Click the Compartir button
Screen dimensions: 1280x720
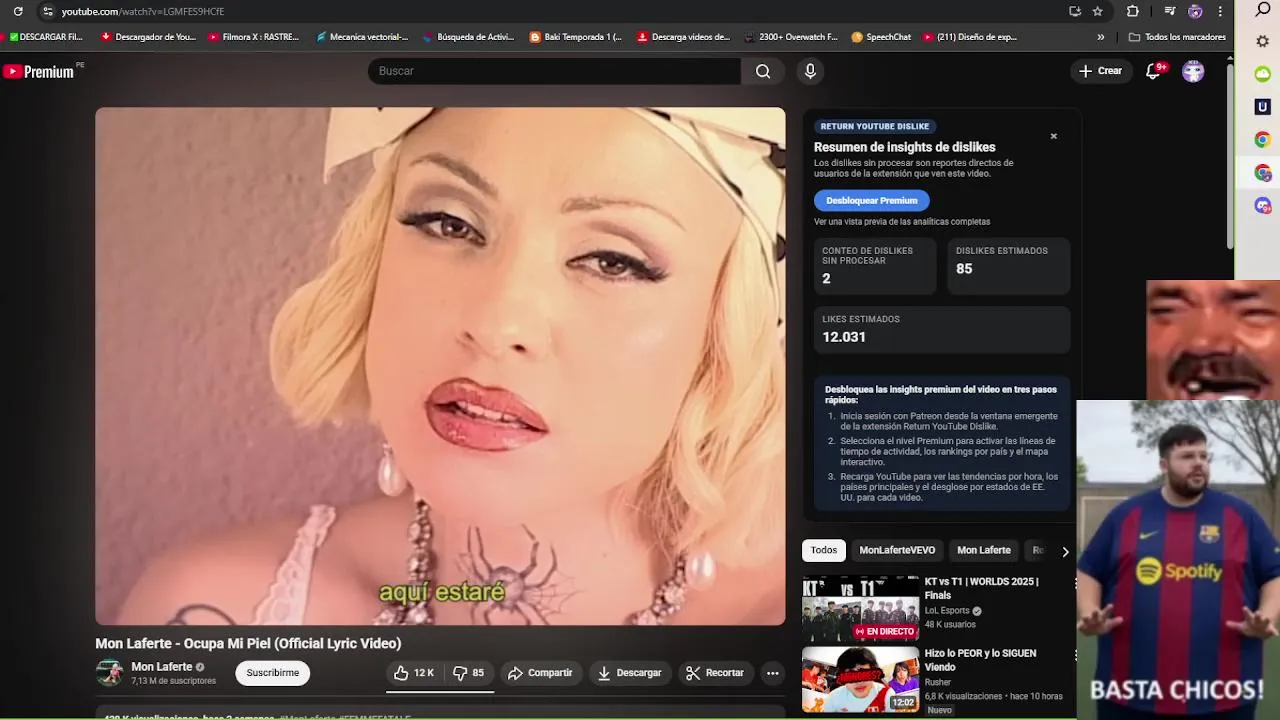click(x=540, y=673)
